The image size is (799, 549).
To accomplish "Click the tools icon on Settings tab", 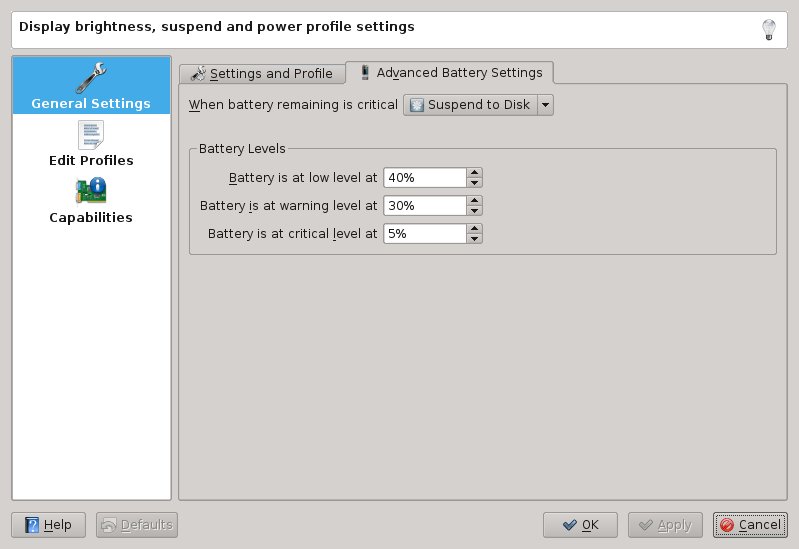I will coord(198,73).
